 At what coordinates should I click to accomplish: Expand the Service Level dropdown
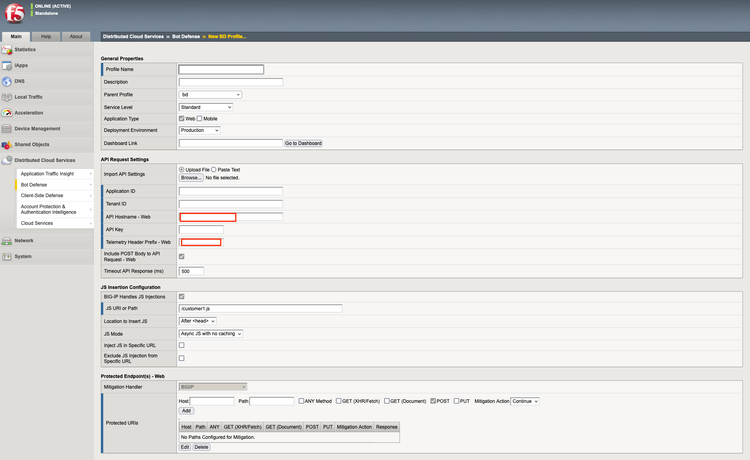205,107
